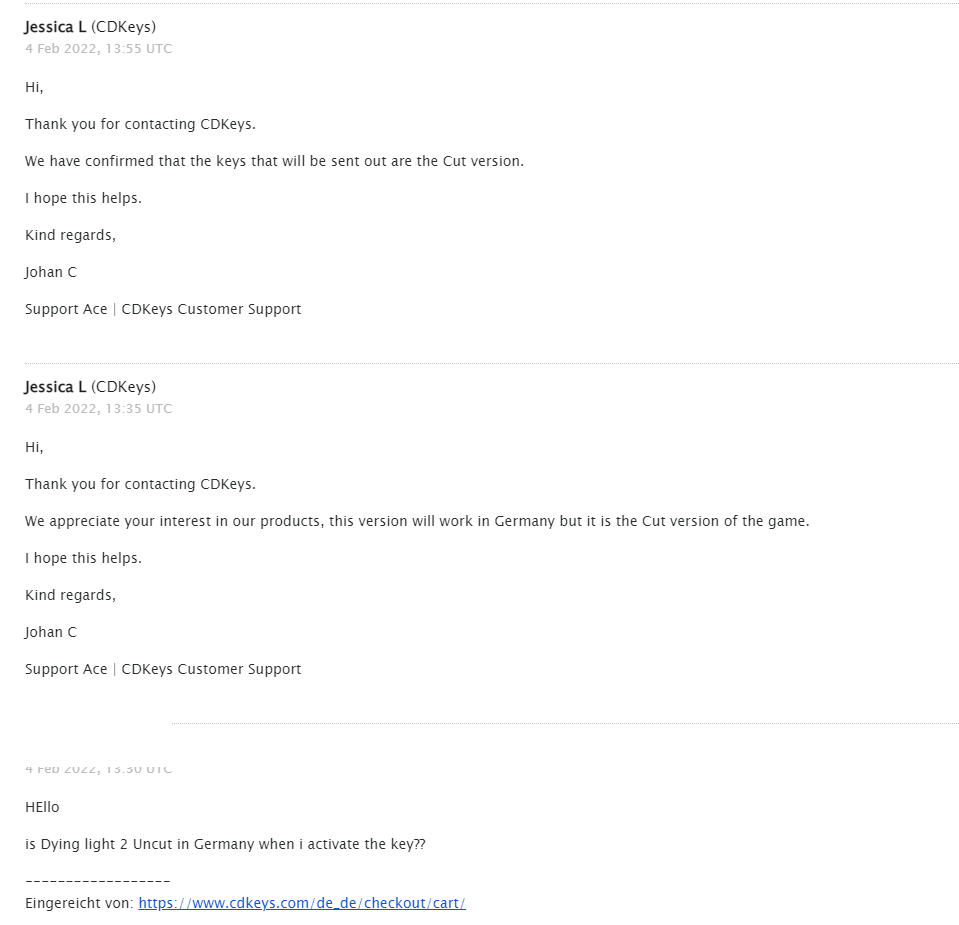This screenshot has height=925, width=959.
Task: Click 'Eingereicht von:' label text
Action: (79, 903)
